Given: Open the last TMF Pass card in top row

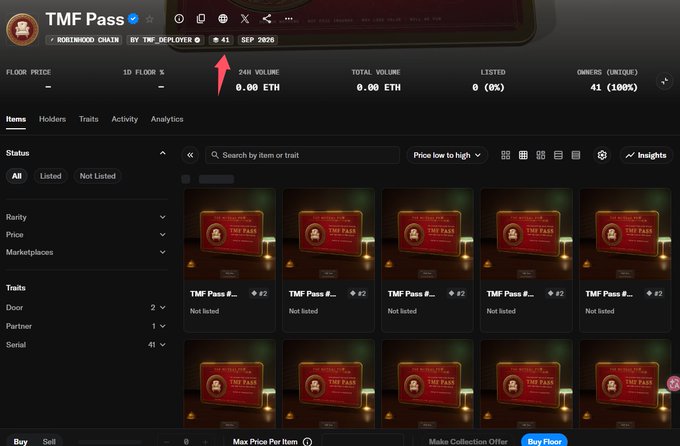Looking at the screenshot, I should (x=625, y=260).
